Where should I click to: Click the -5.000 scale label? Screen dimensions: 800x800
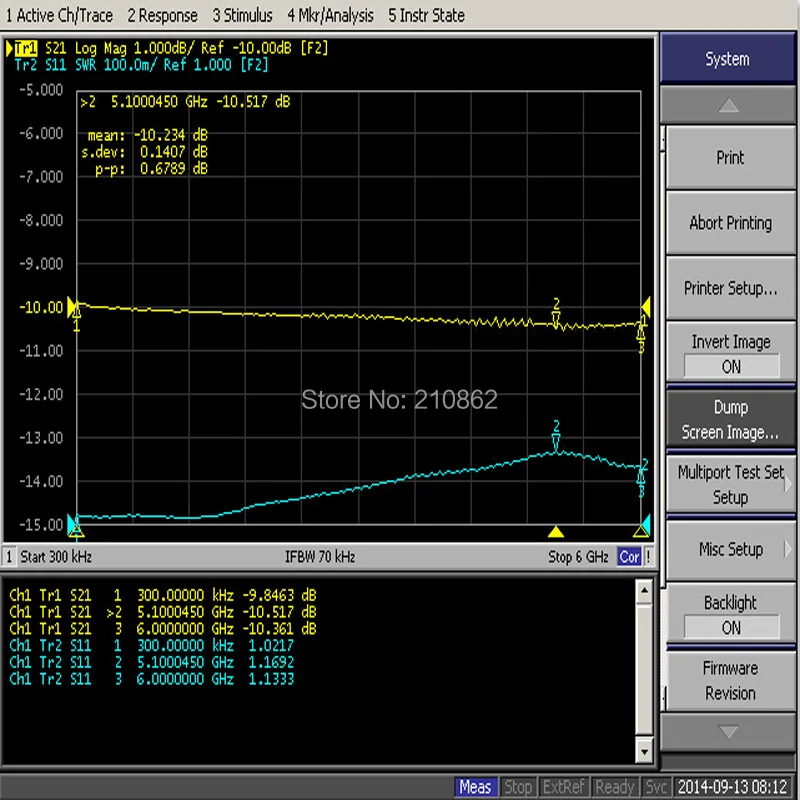41,90
